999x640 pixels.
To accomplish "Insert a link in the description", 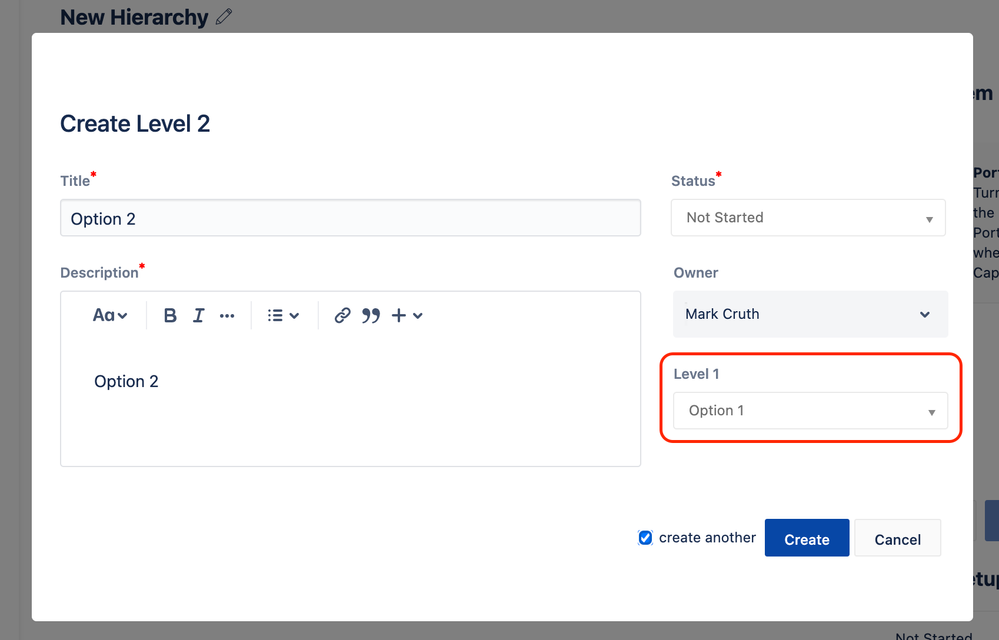I will tap(342, 315).
